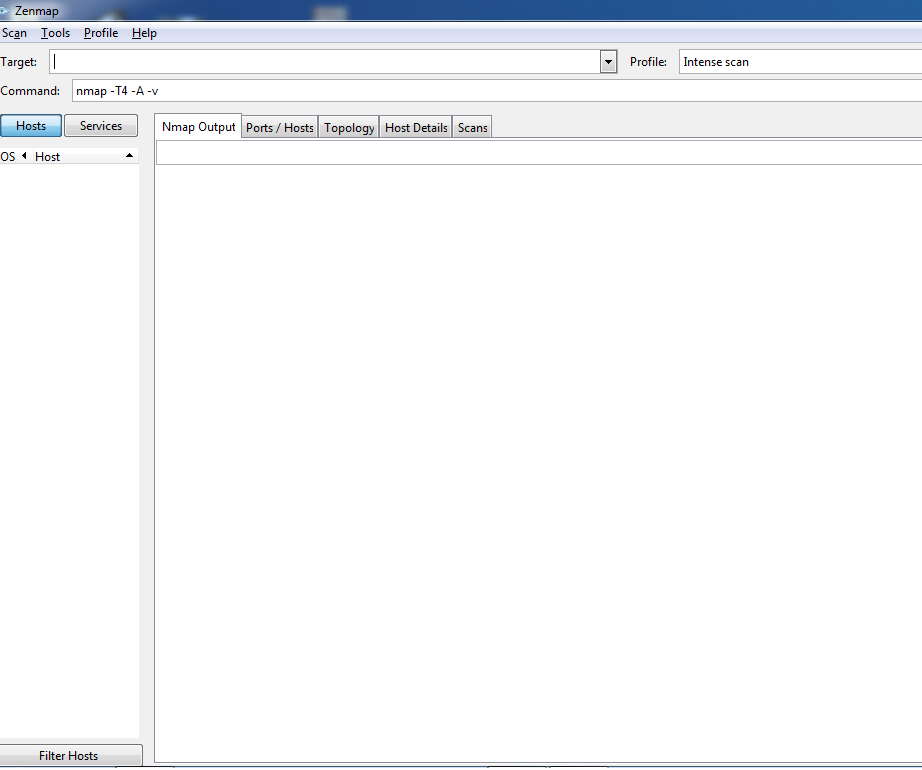Switch to the Scans tab

point(472,128)
